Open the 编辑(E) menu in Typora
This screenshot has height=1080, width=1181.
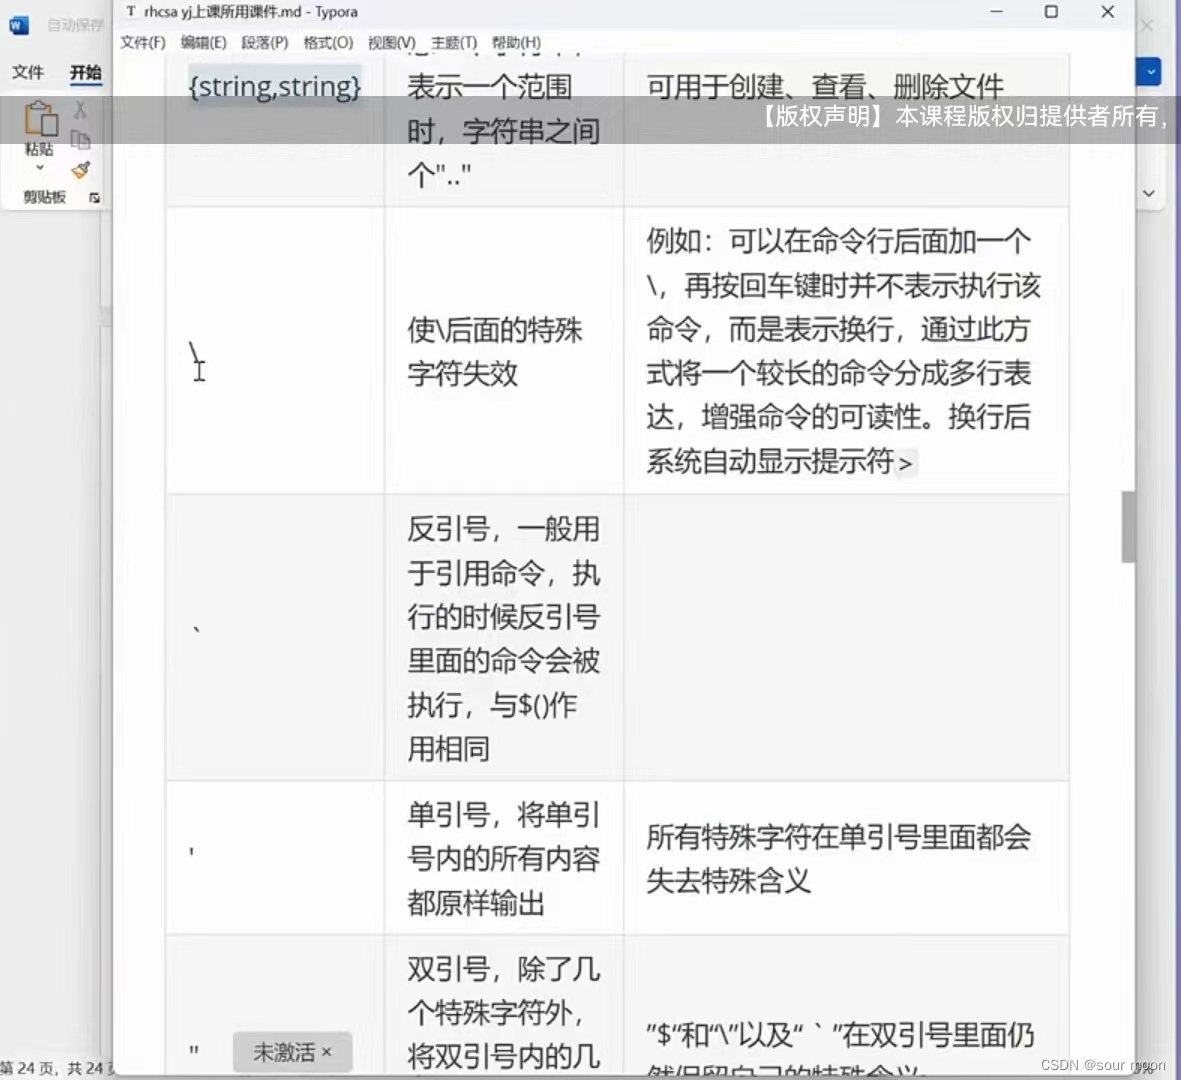(x=203, y=42)
